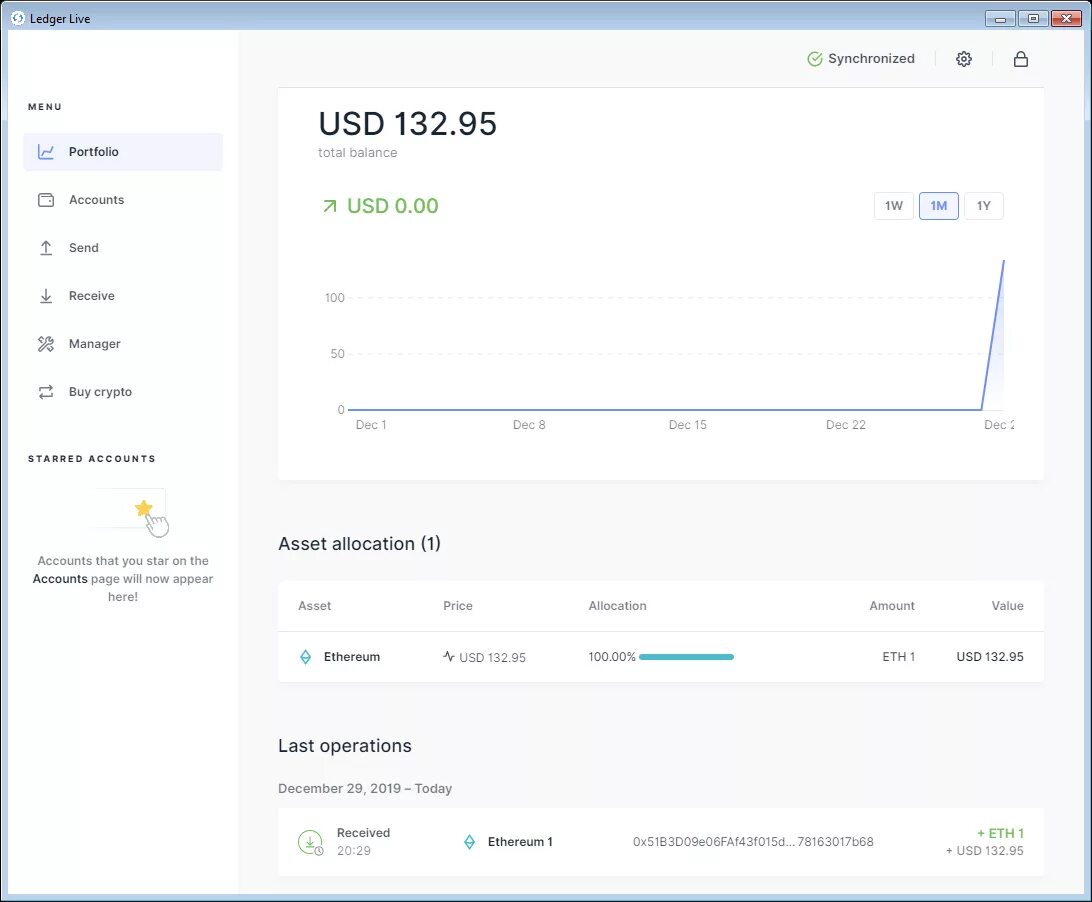Viewport: 1092px width, 902px height.
Task: Click the Send upward arrow icon
Action: [x=46, y=248]
